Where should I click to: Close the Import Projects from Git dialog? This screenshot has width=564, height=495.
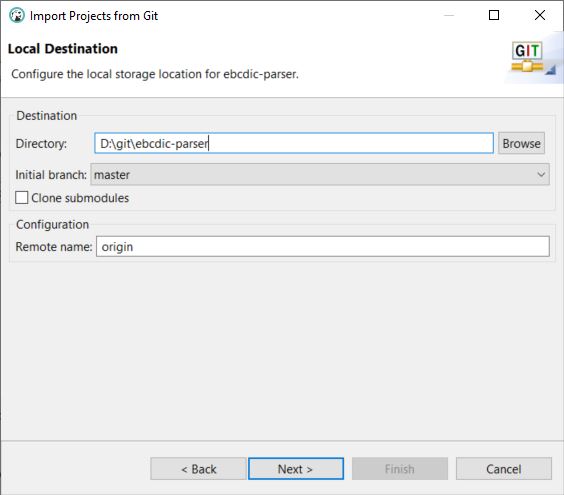pos(540,15)
